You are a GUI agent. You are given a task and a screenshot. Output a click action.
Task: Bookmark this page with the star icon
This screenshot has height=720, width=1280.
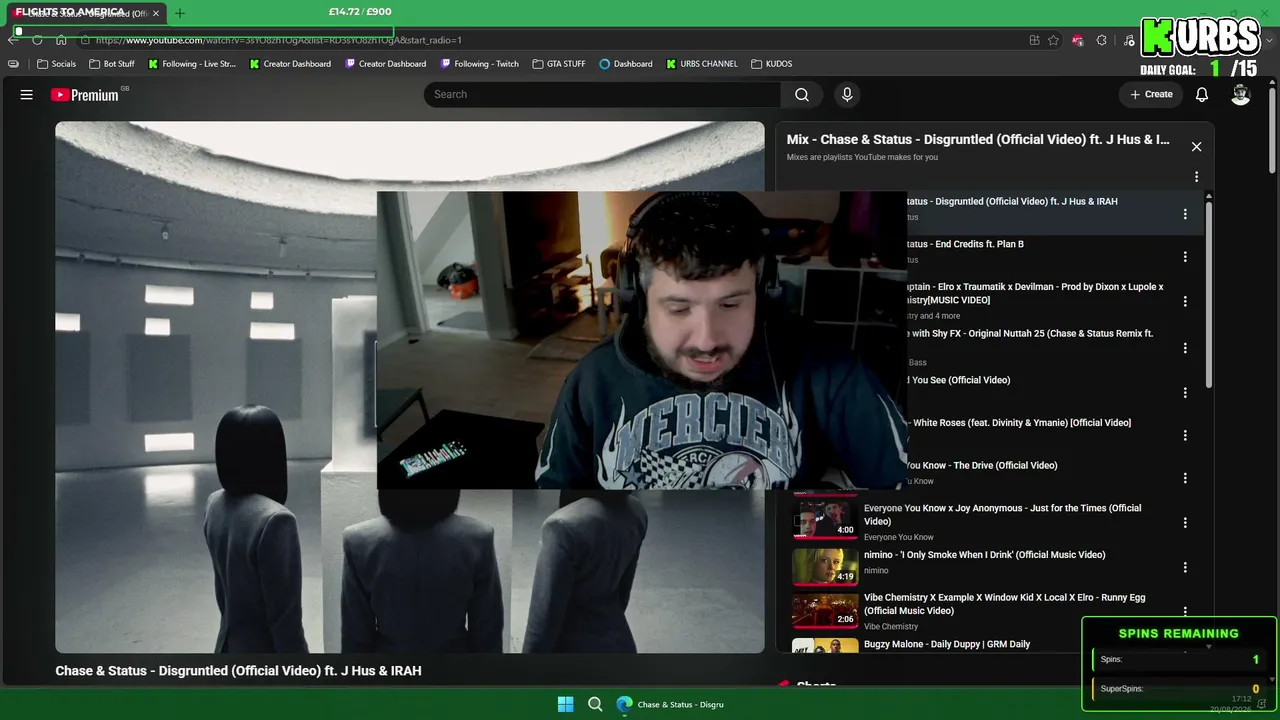click(1053, 40)
